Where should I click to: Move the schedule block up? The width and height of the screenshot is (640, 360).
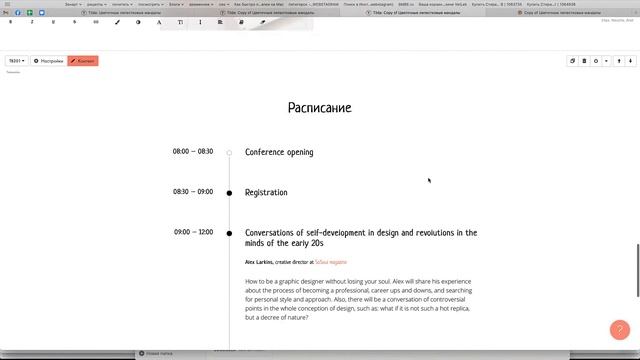(619, 61)
